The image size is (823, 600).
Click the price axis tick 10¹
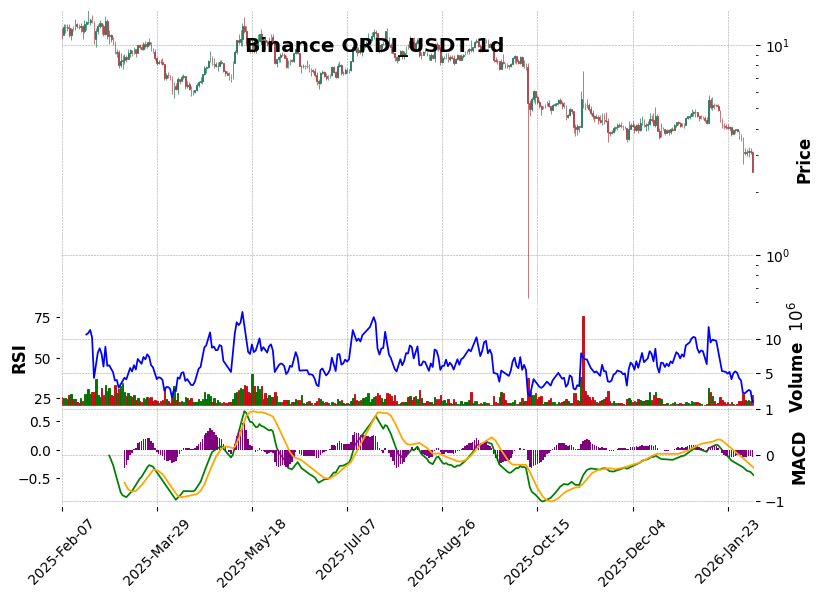[x=778, y=46]
